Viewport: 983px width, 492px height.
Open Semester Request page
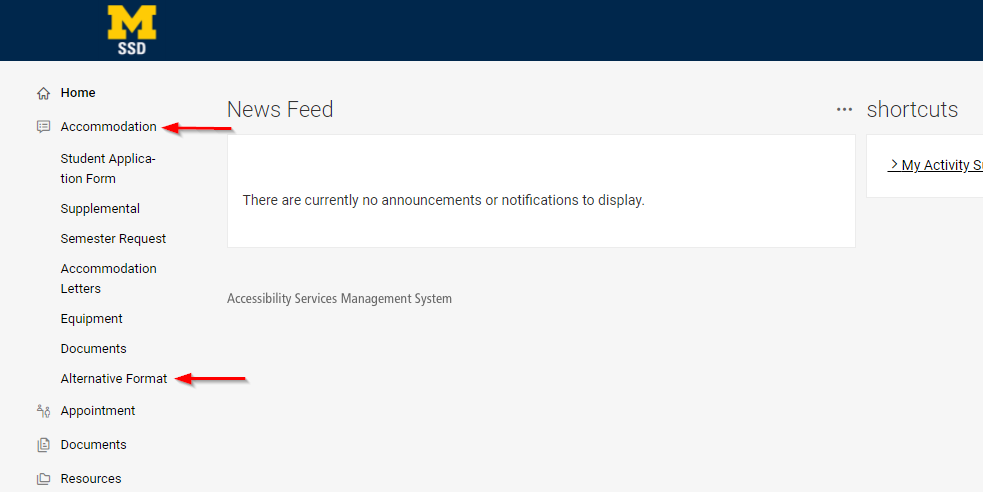coord(113,239)
